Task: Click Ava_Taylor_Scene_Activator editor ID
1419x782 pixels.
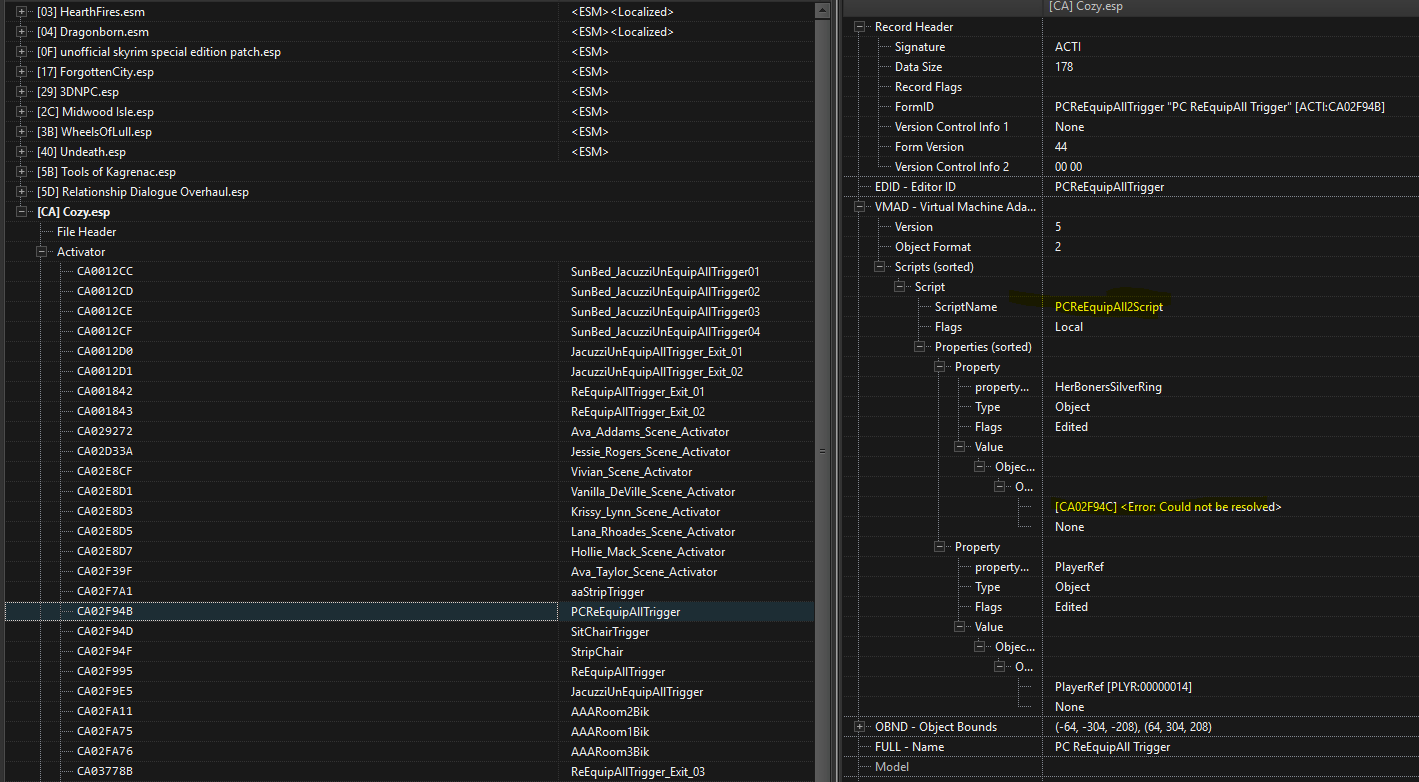Action: pos(644,572)
